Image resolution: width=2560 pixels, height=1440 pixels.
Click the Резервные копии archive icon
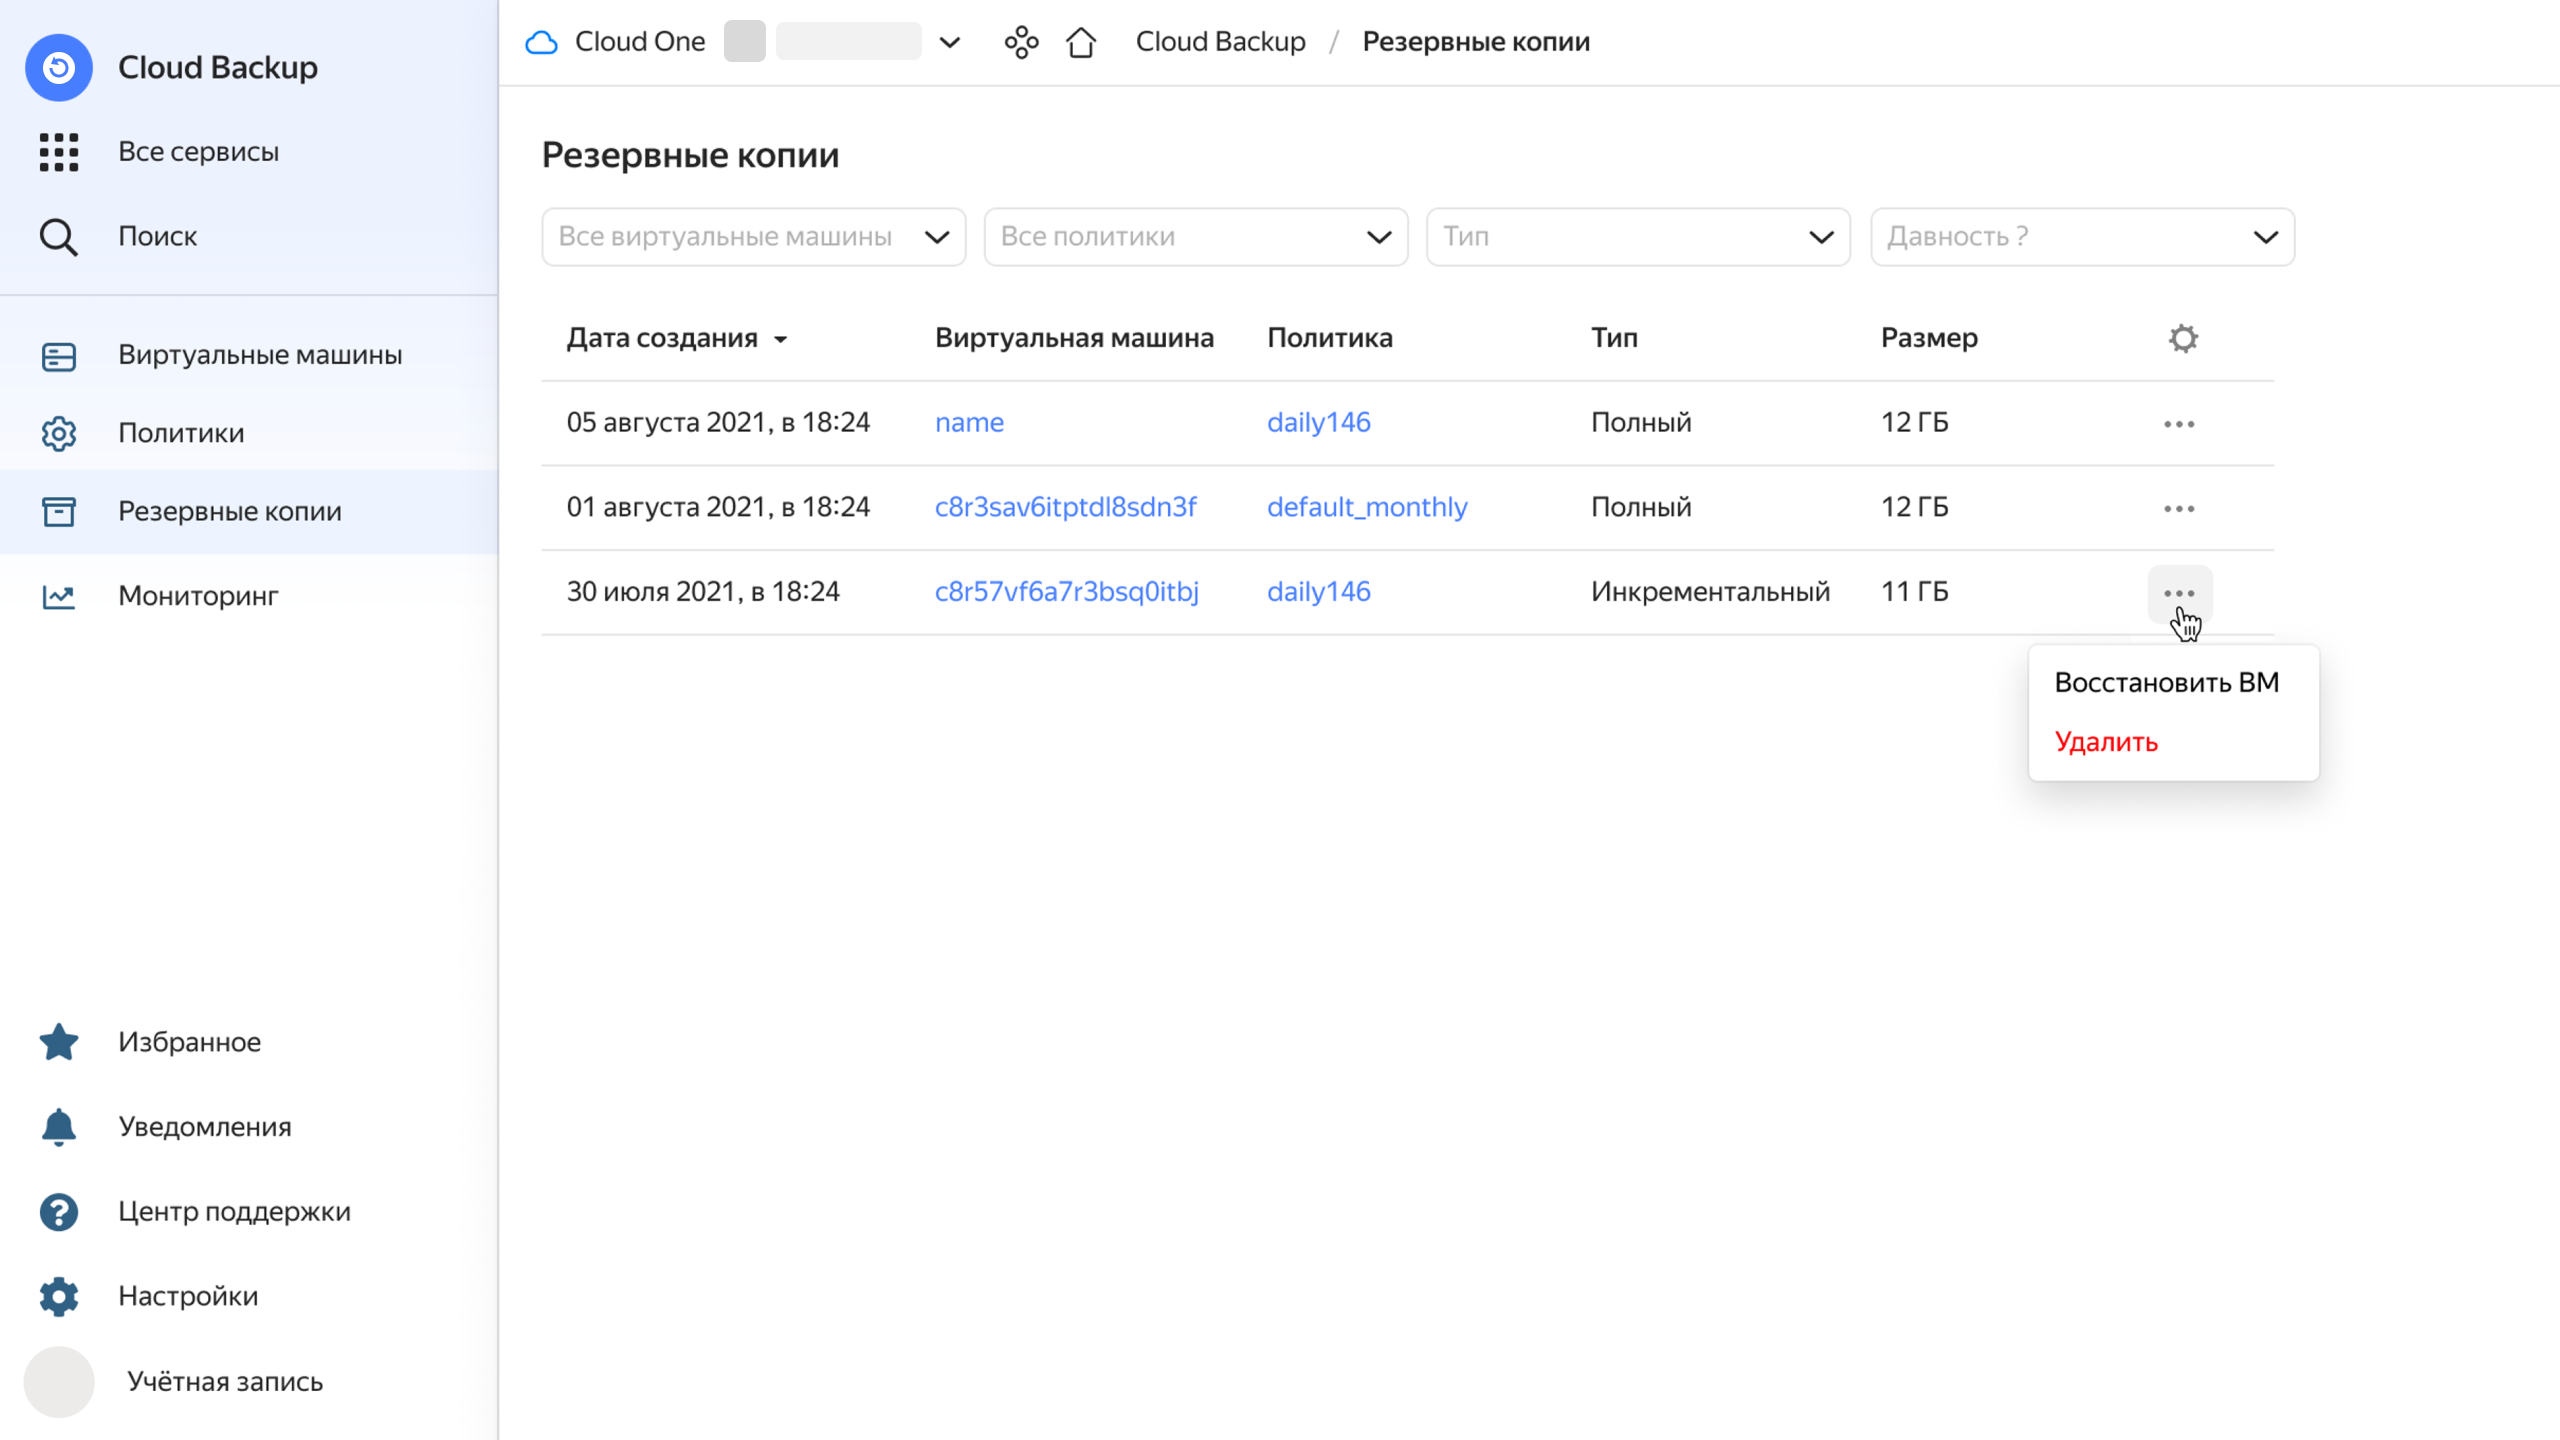[59, 511]
